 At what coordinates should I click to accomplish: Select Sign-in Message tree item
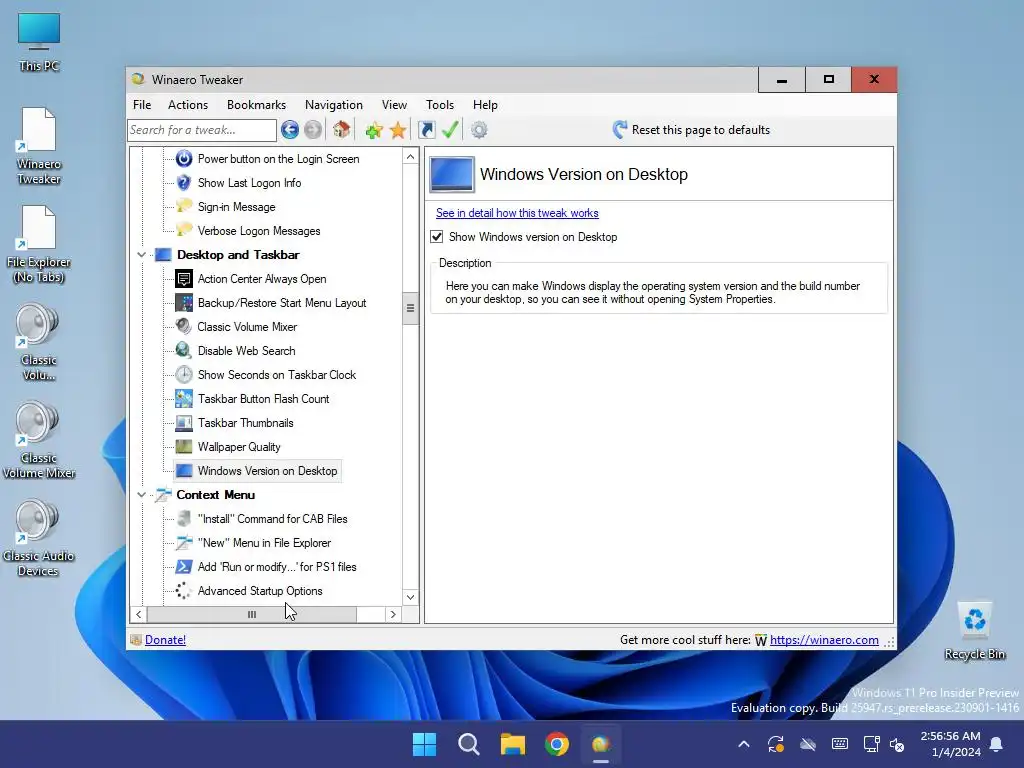click(x=236, y=207)
